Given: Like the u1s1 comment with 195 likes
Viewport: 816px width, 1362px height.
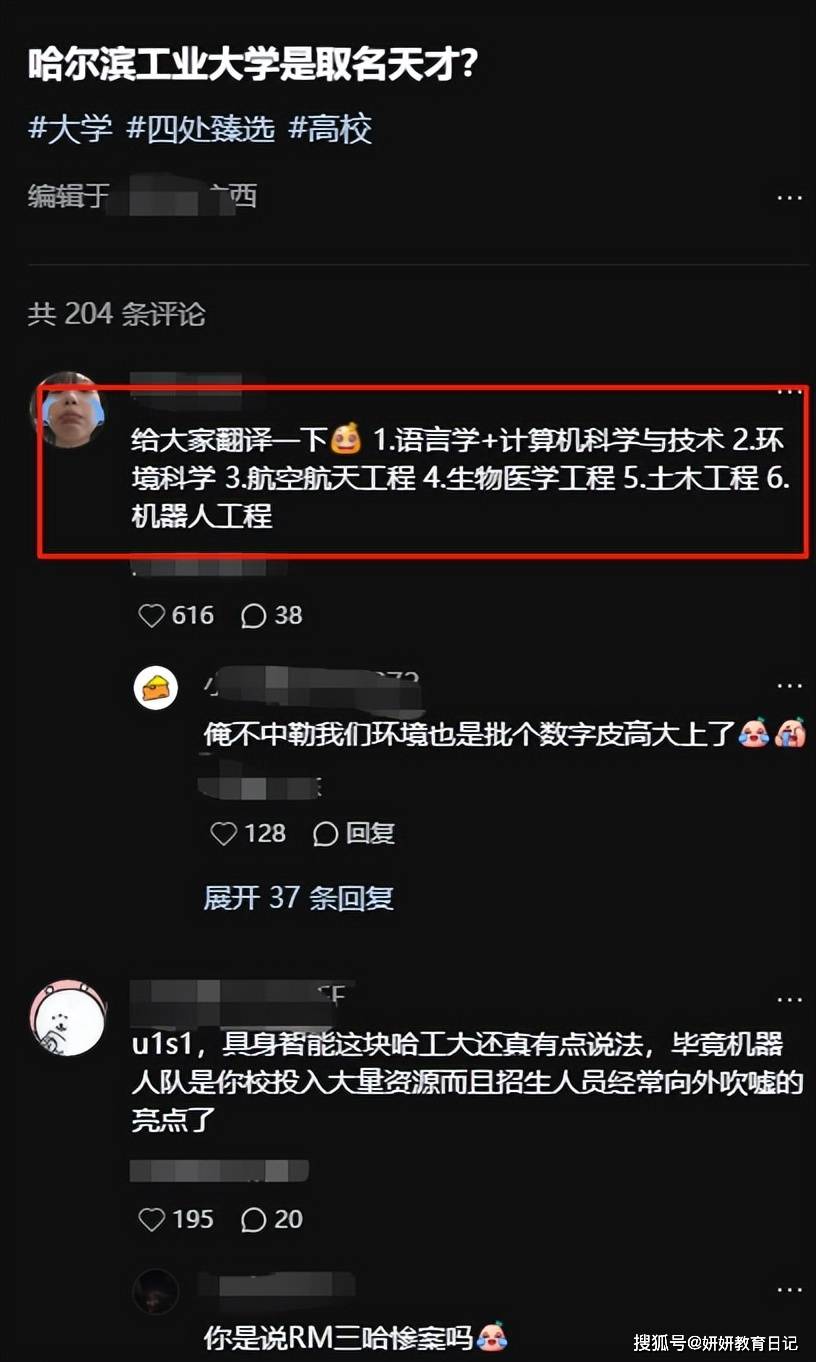Looking at the screenshot, I should (152, 1219).
